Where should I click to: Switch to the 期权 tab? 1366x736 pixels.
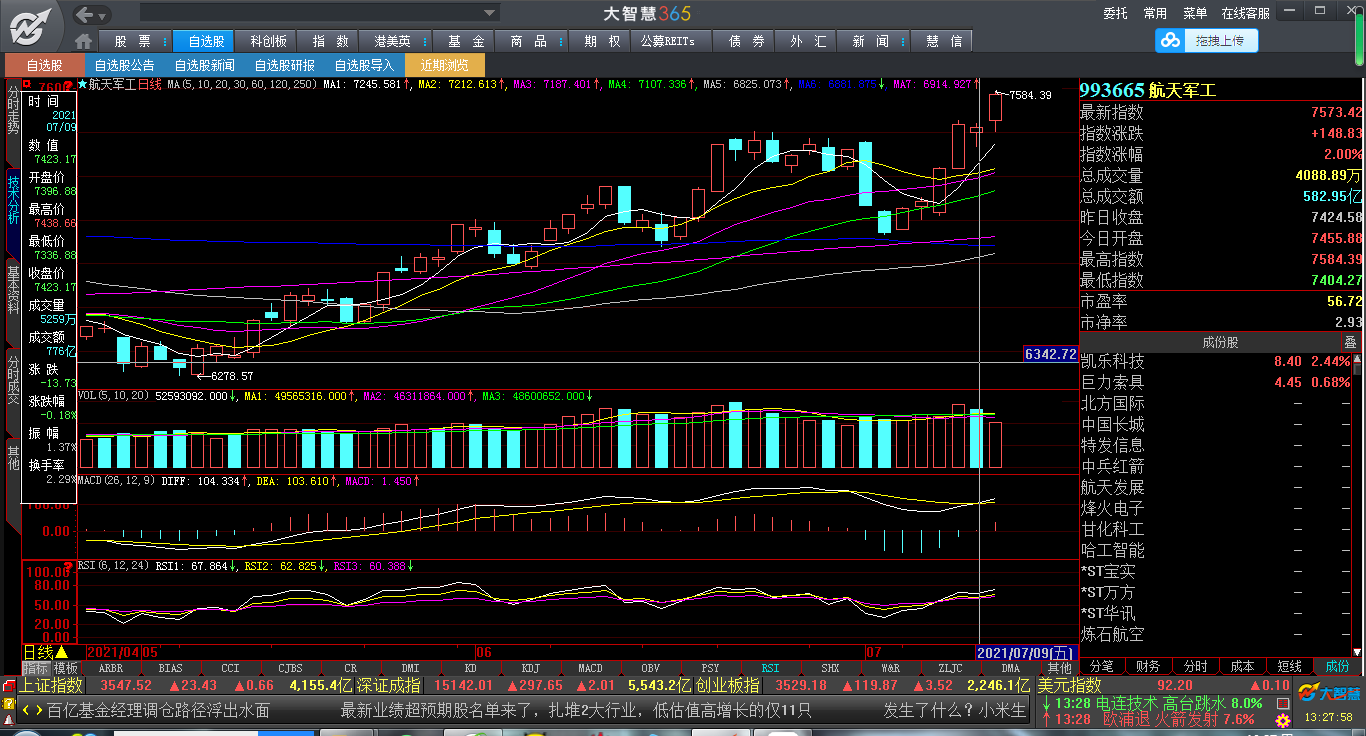[x=602, y=41]
